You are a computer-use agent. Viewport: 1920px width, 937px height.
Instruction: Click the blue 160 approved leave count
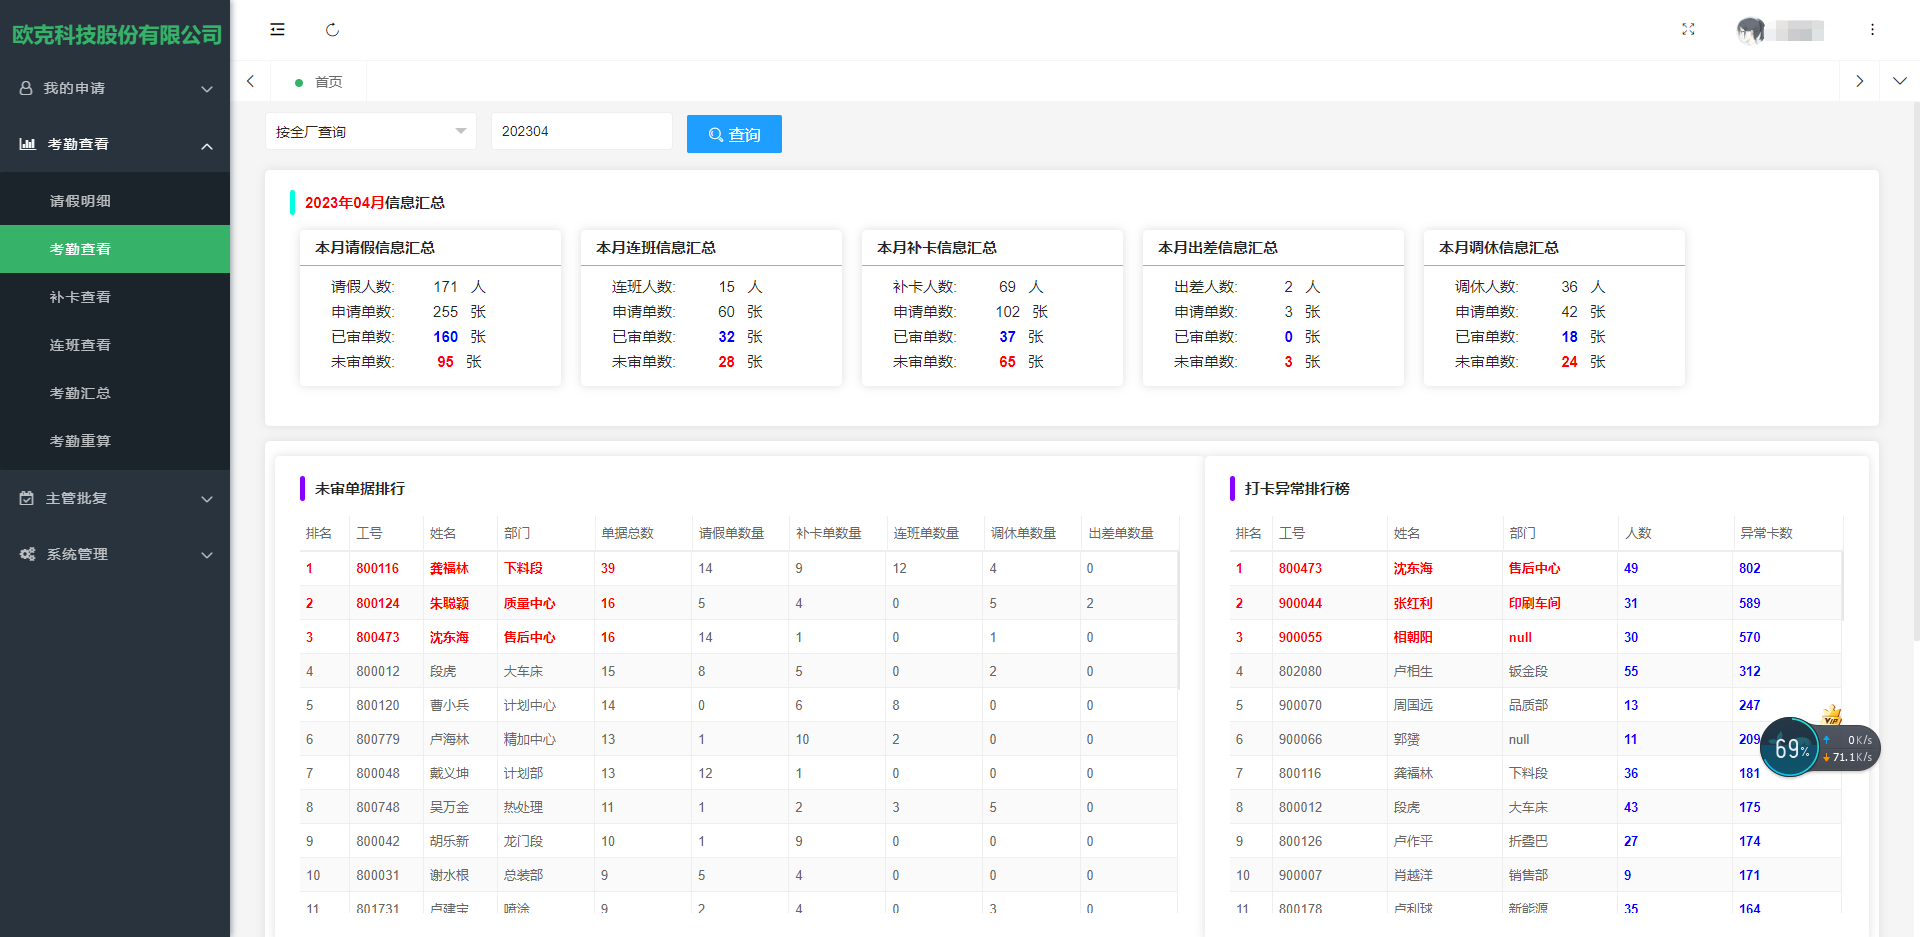[x=446, y=337]
